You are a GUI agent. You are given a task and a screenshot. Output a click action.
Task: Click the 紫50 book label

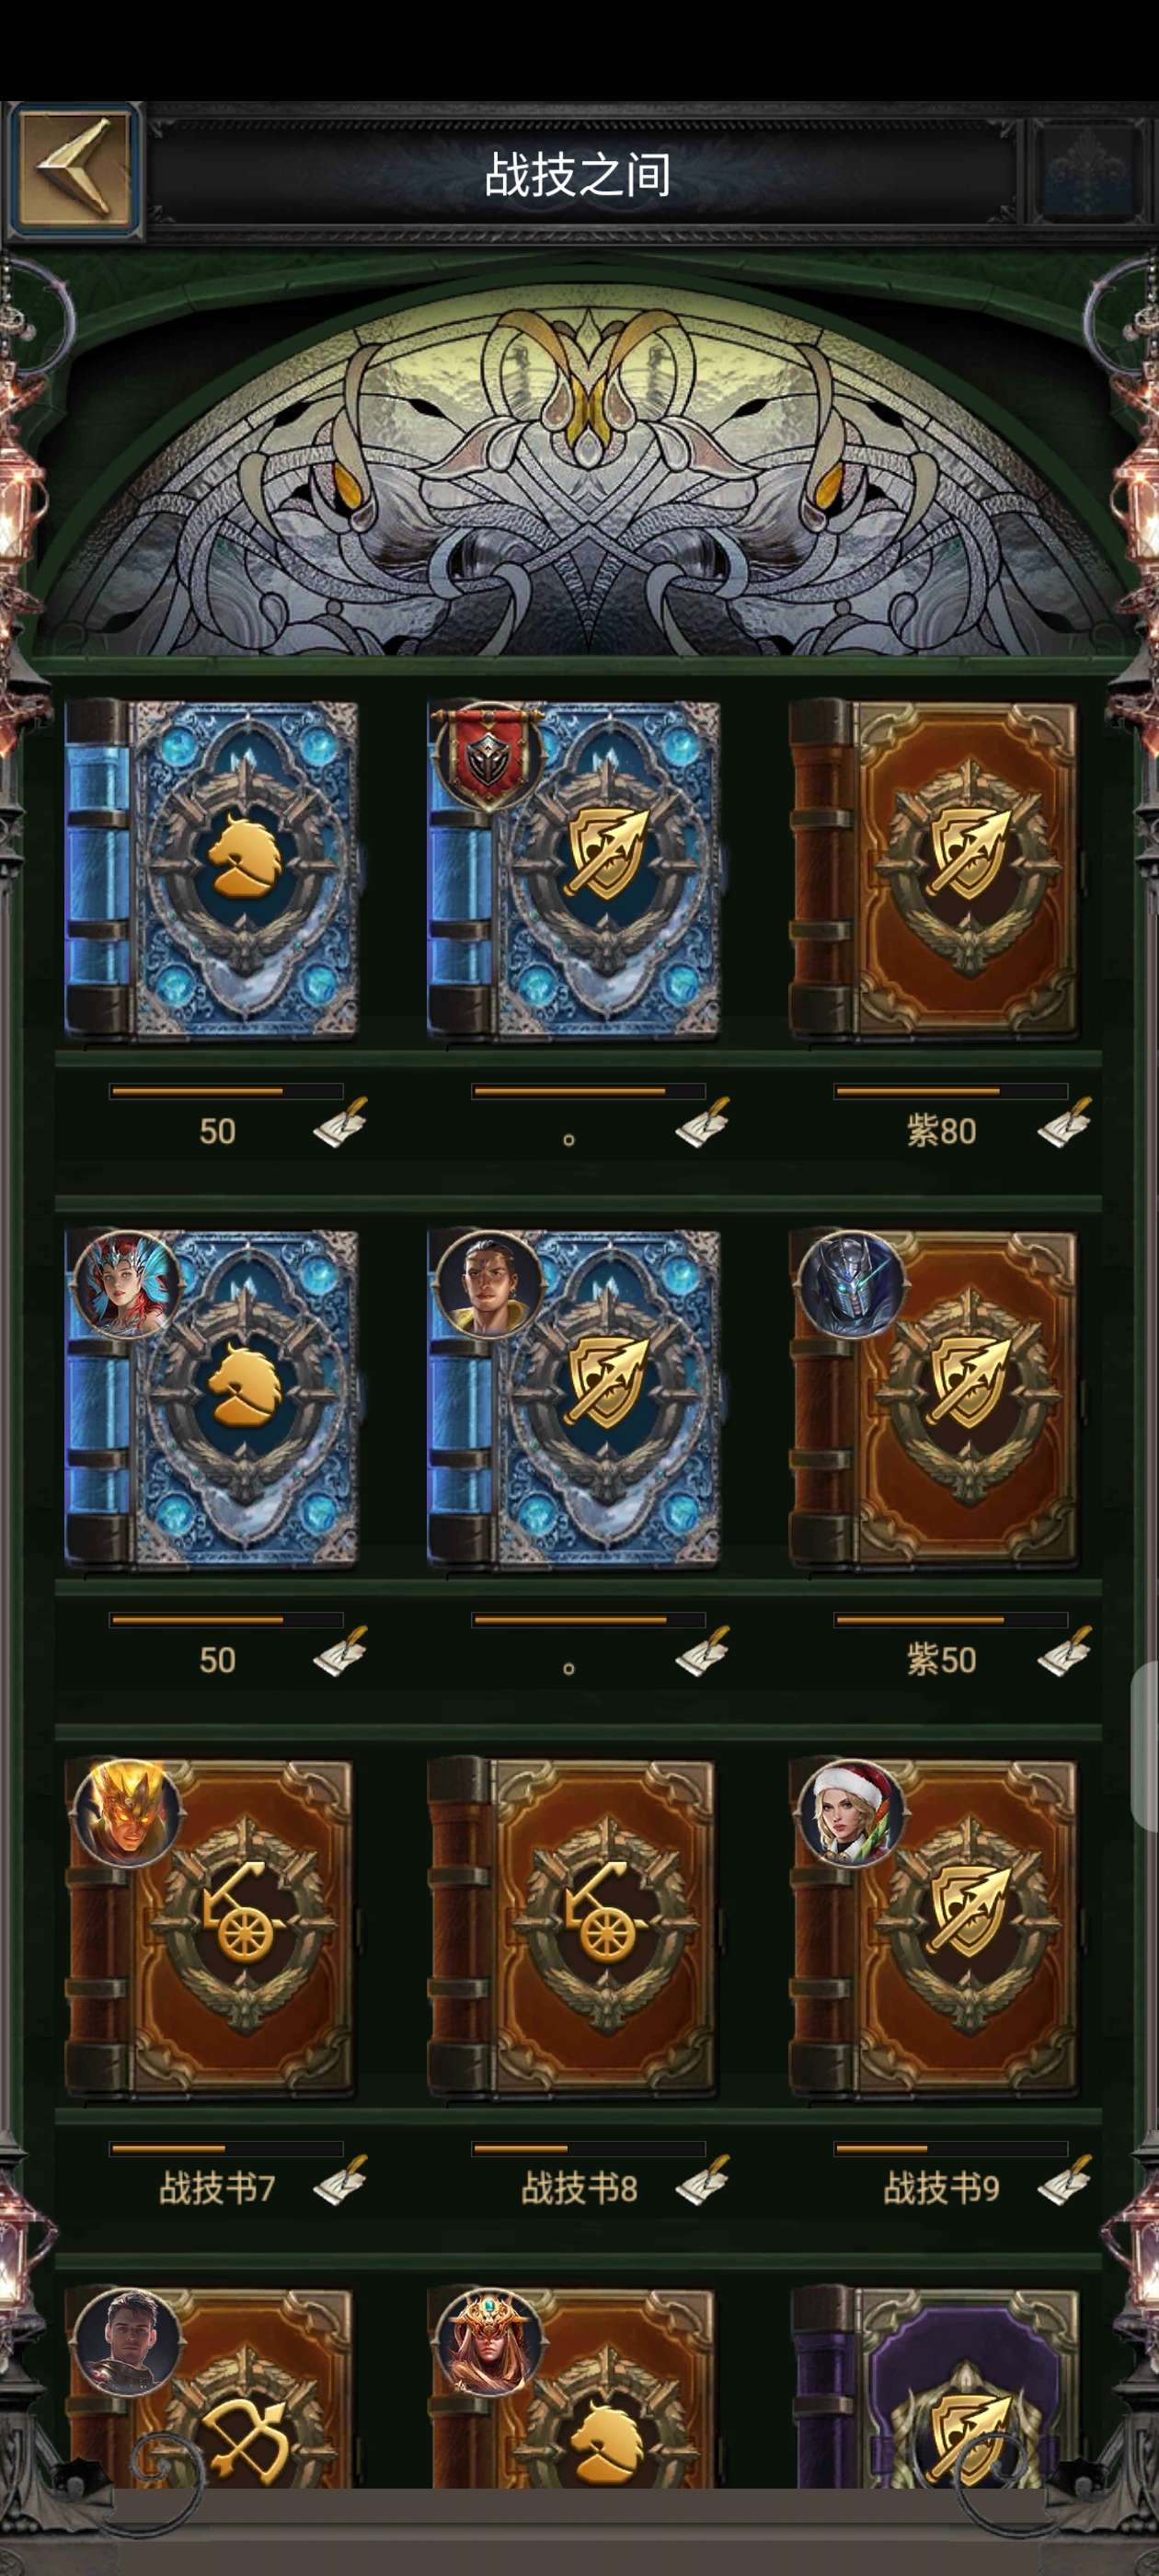point(941,1660)
